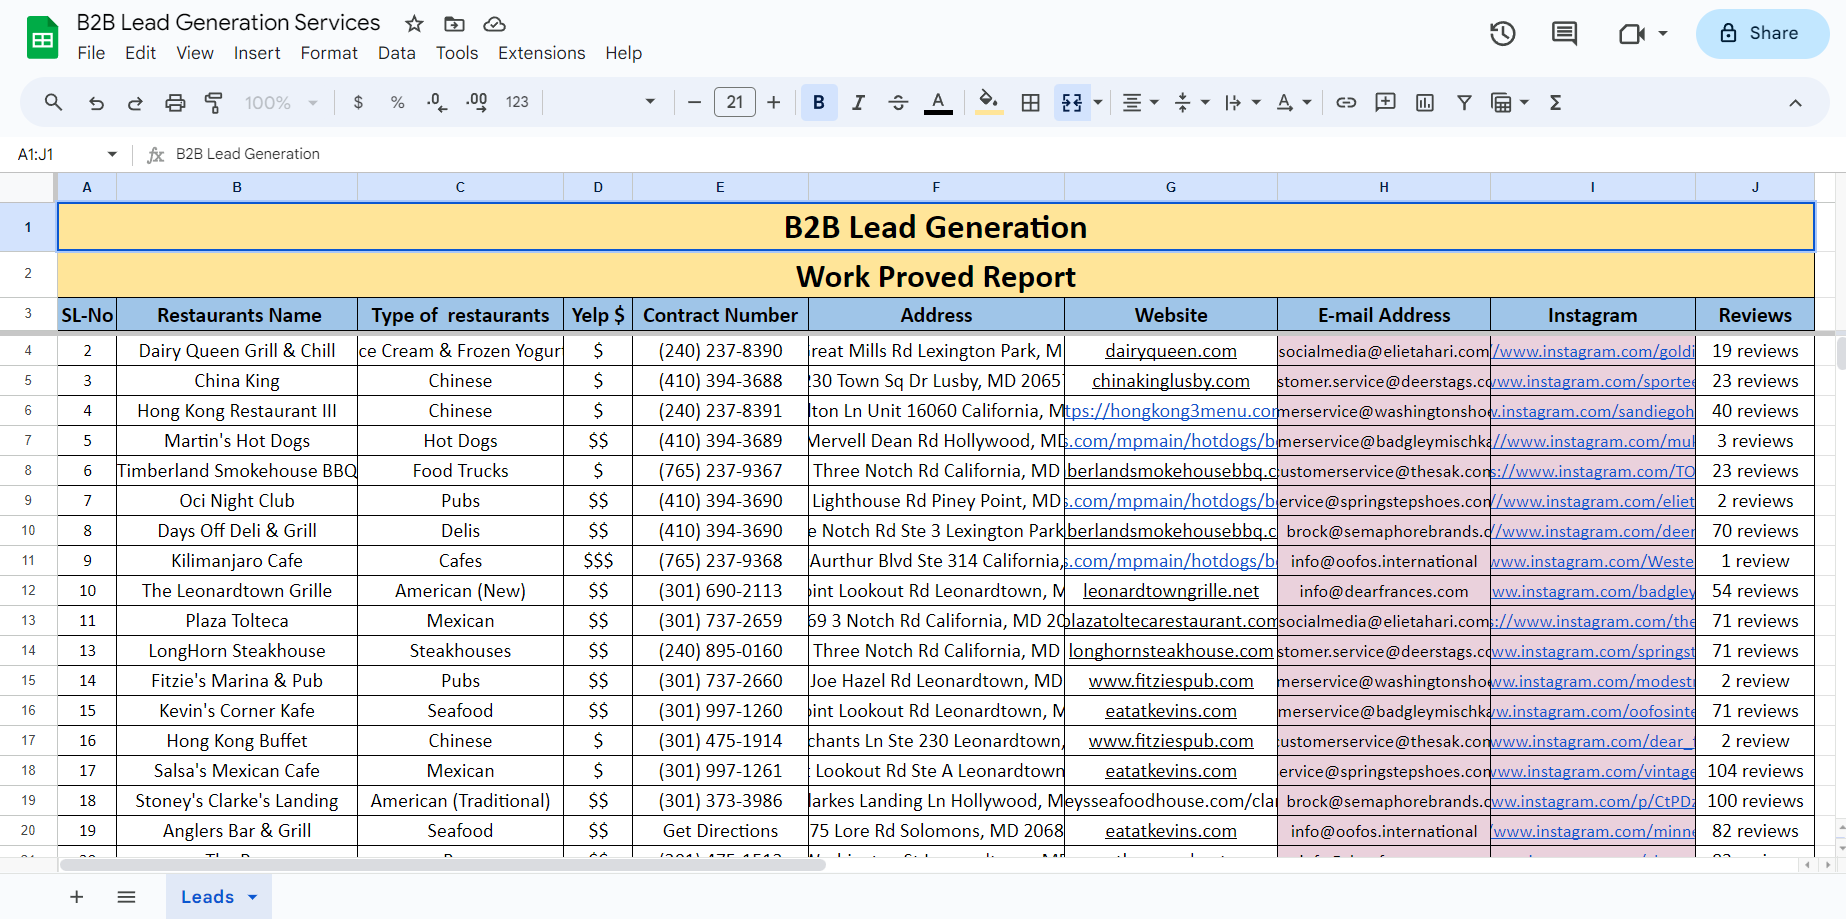Toggle Bold formatting

coord(819,102)
